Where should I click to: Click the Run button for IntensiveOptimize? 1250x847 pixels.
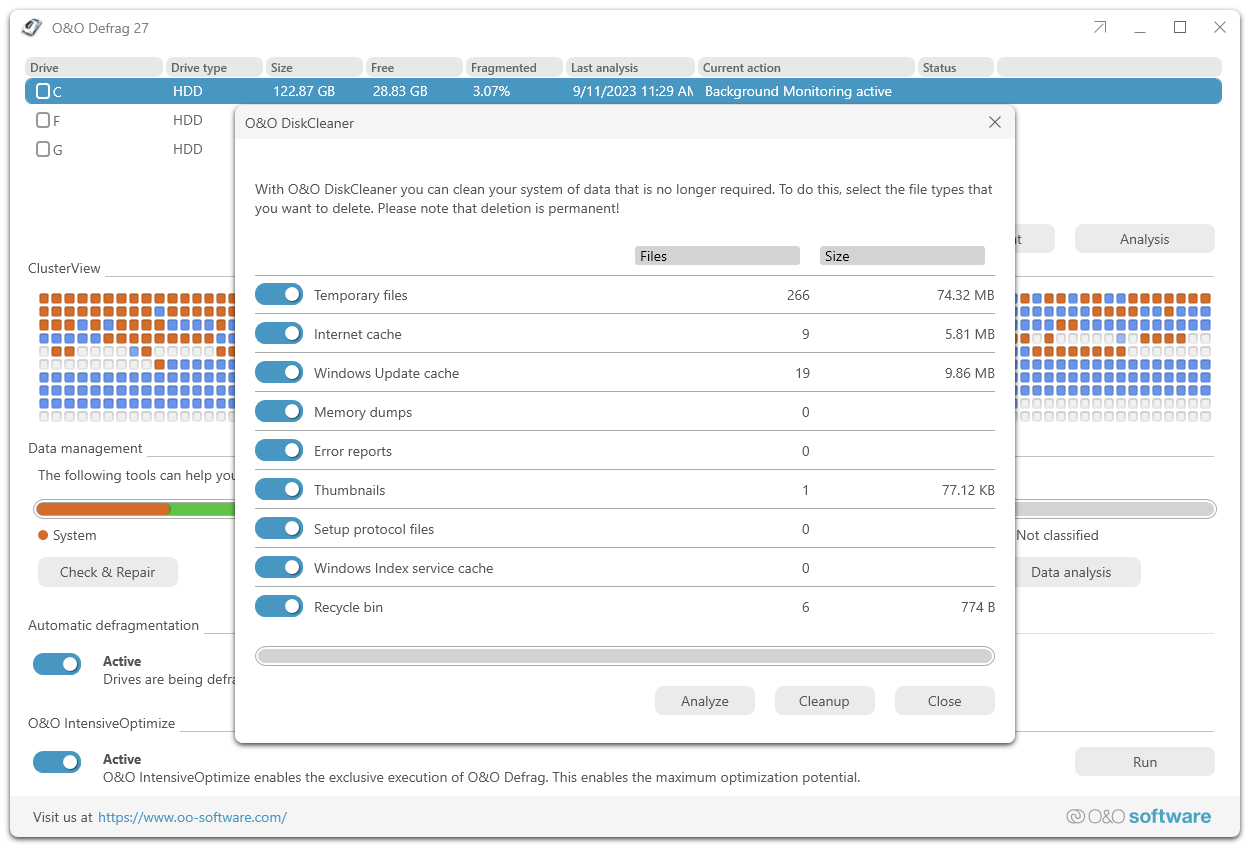pyautogui.click(x=1144, y=762)
